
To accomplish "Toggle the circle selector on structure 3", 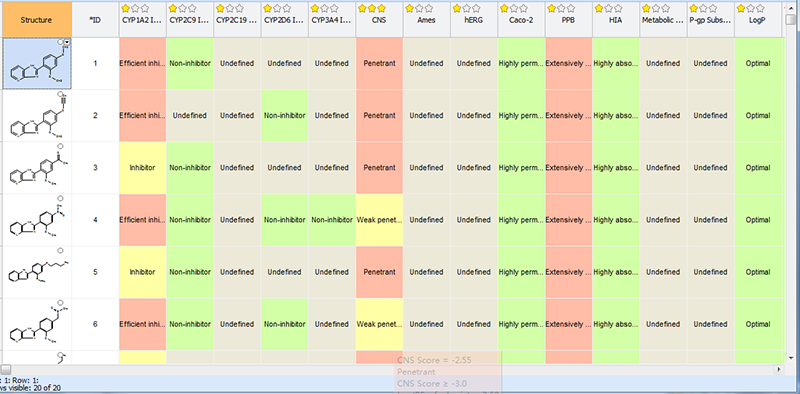I will (60, 146).
